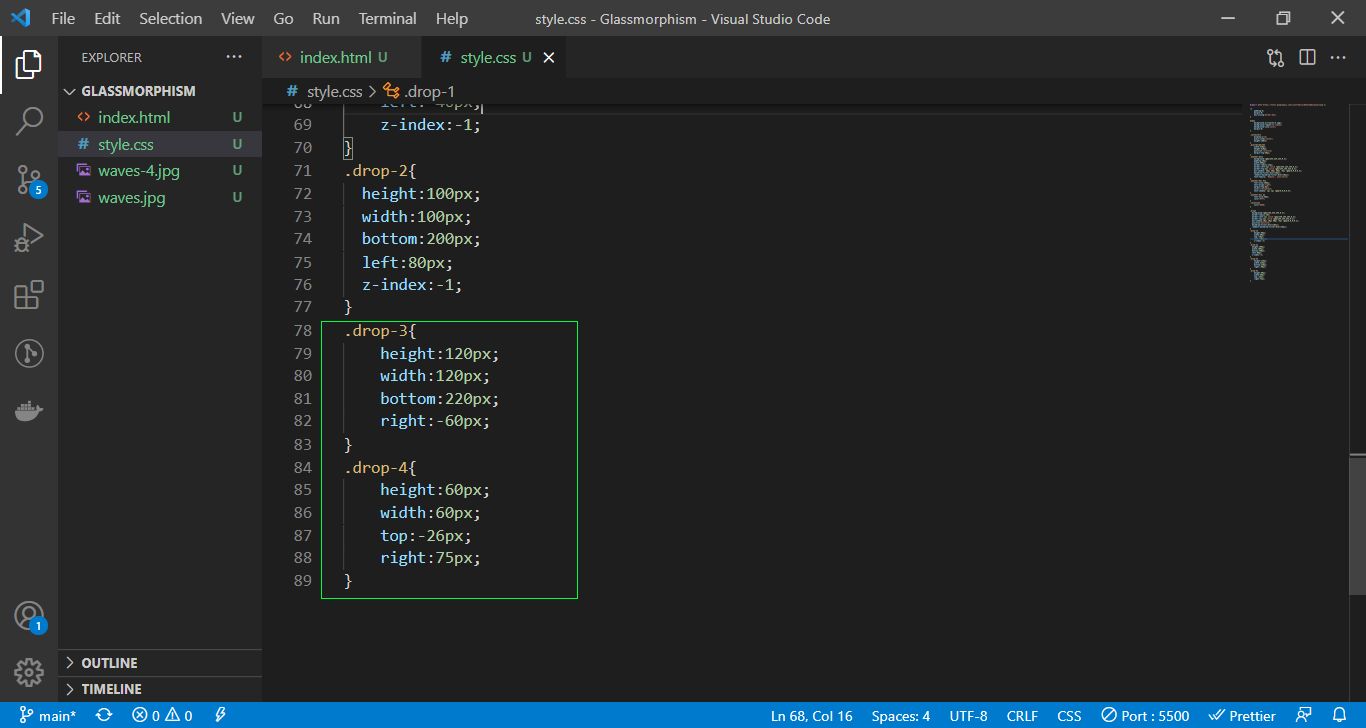Open the Run menu
This screenshot has height=728, width=1366.
click(x=326, y=18)
